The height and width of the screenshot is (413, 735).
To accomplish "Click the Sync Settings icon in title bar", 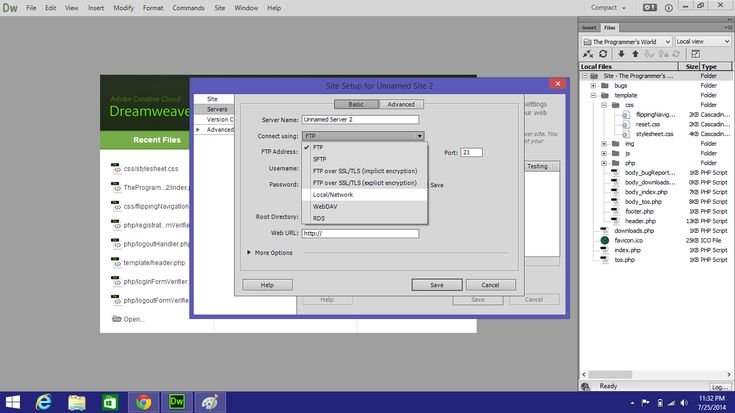I will tap(650, 8).
